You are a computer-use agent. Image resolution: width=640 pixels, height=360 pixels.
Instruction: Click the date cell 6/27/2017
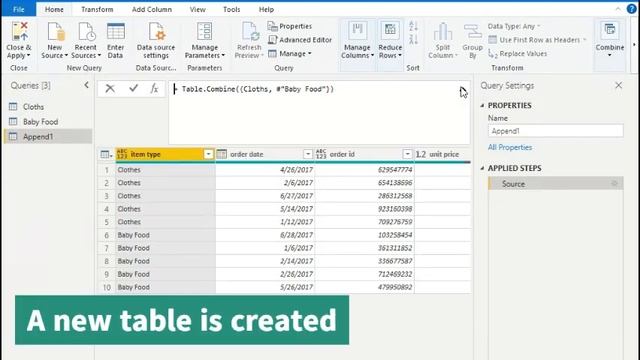[265, 196]
